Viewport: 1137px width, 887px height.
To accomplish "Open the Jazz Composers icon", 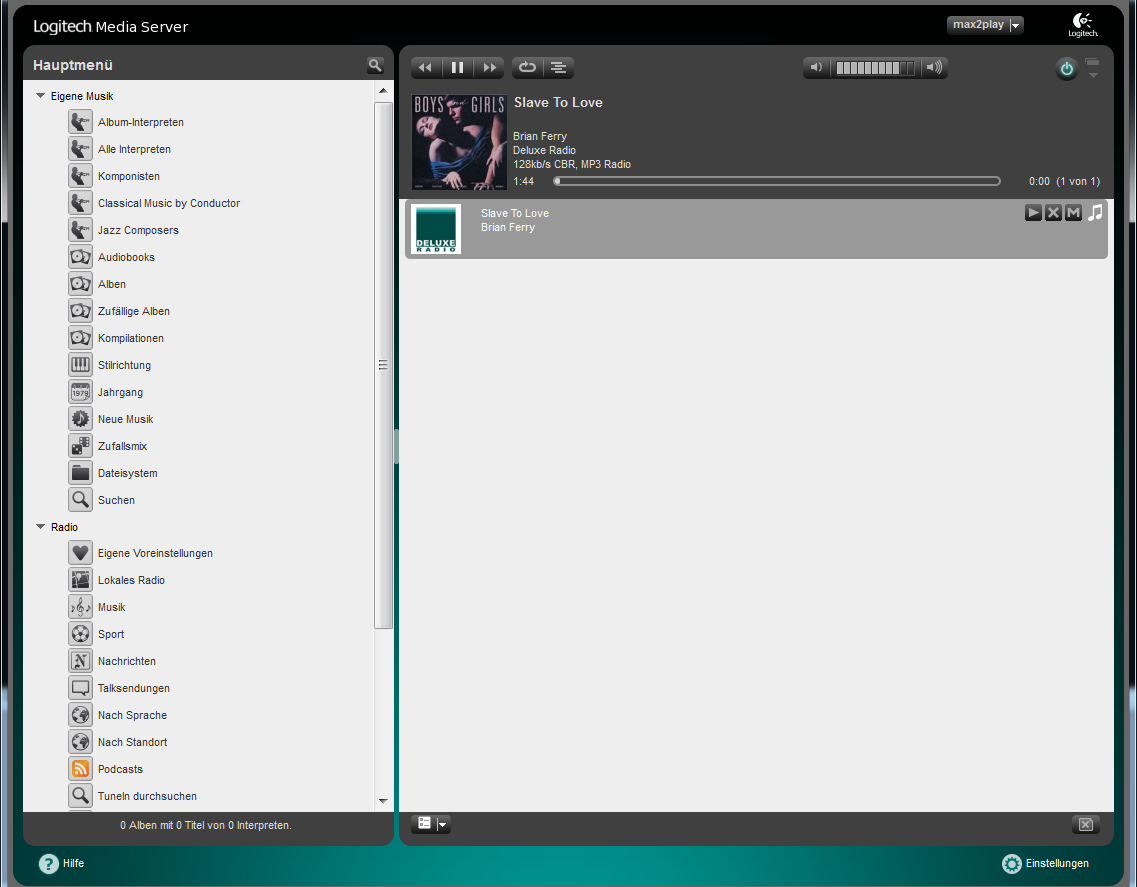I will pos(80,230).
